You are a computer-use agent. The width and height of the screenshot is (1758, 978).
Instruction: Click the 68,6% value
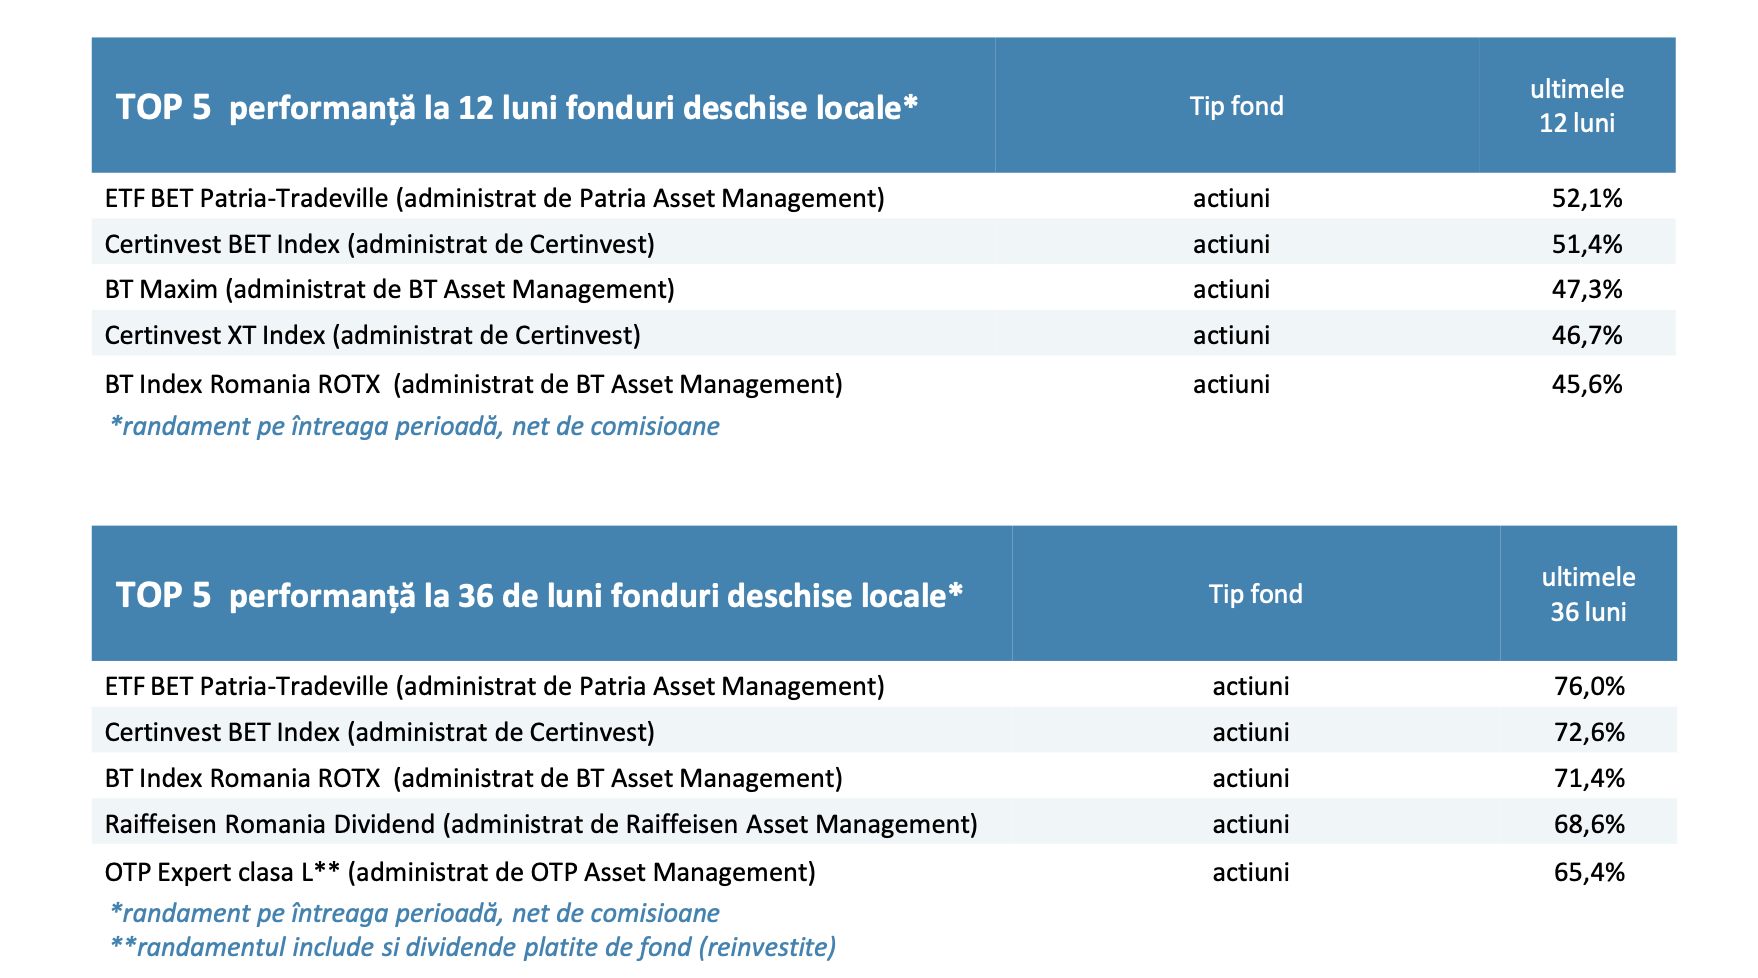pos(1590,824)
